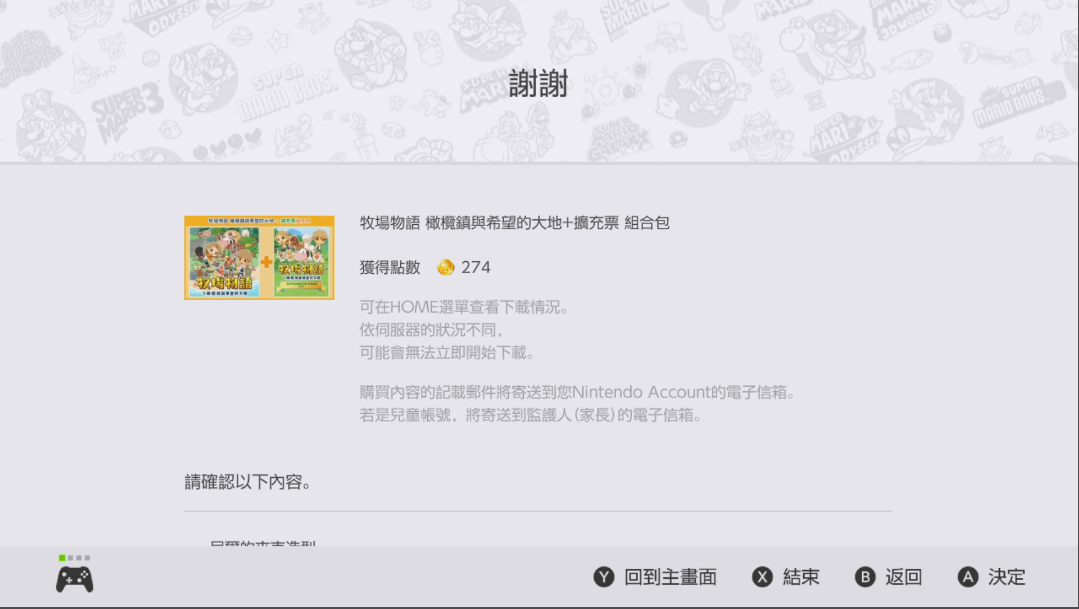1079x609 pixels.
Task: Click the Nintendo Account email notice text
Action: coord(578,403)
